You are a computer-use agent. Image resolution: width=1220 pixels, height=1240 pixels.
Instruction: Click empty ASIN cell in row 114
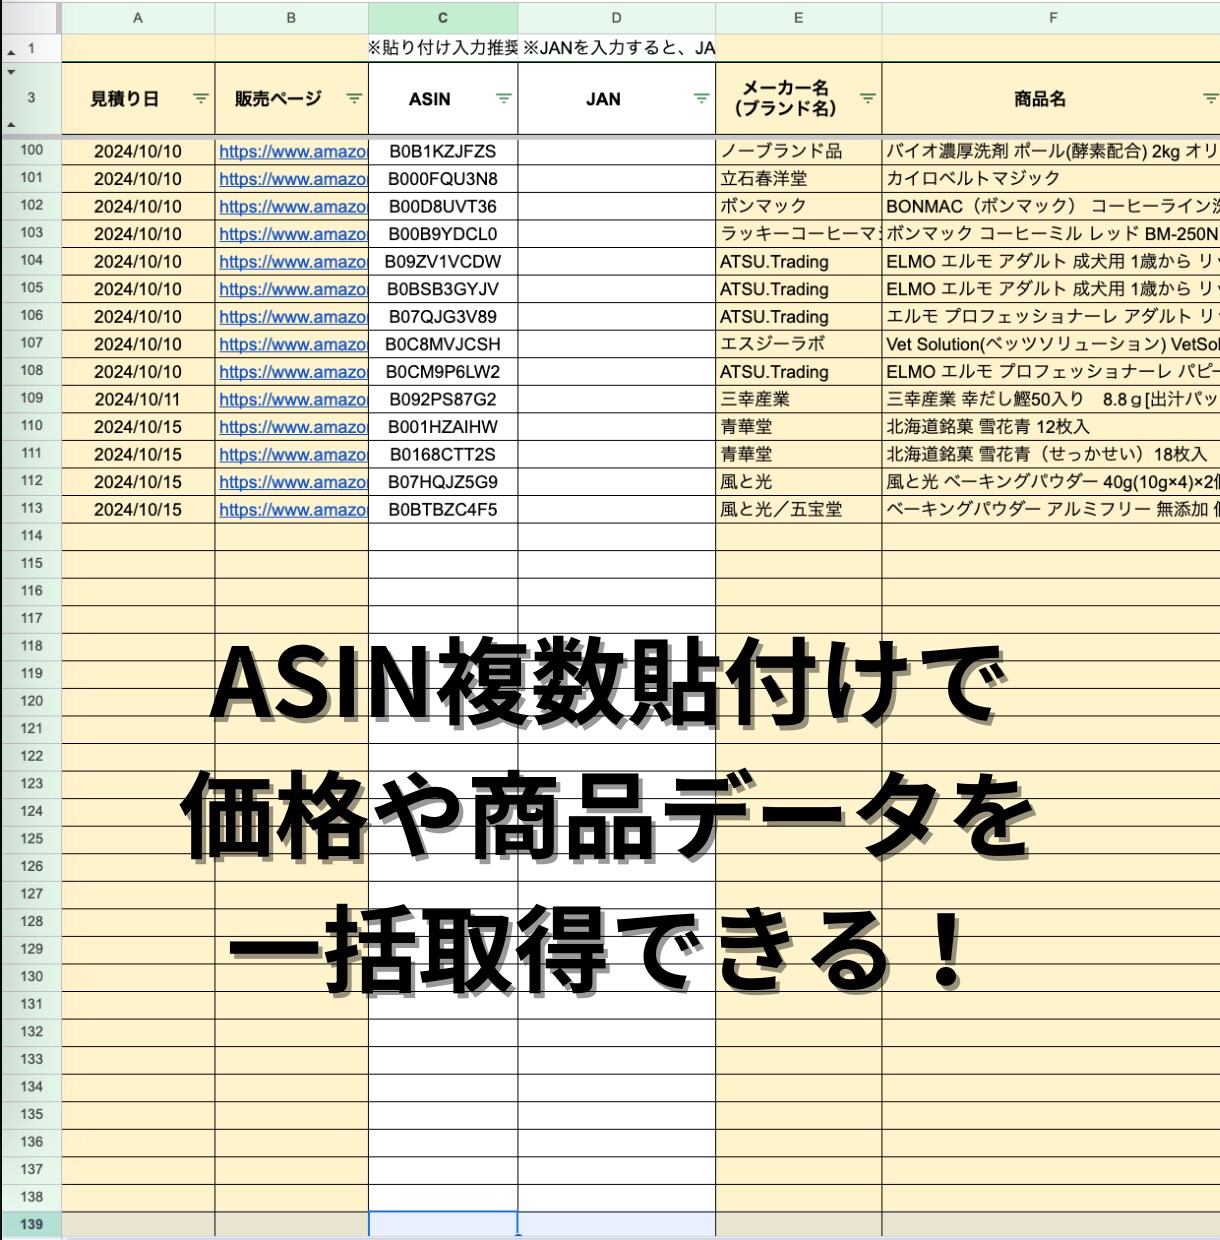point(443,536)
